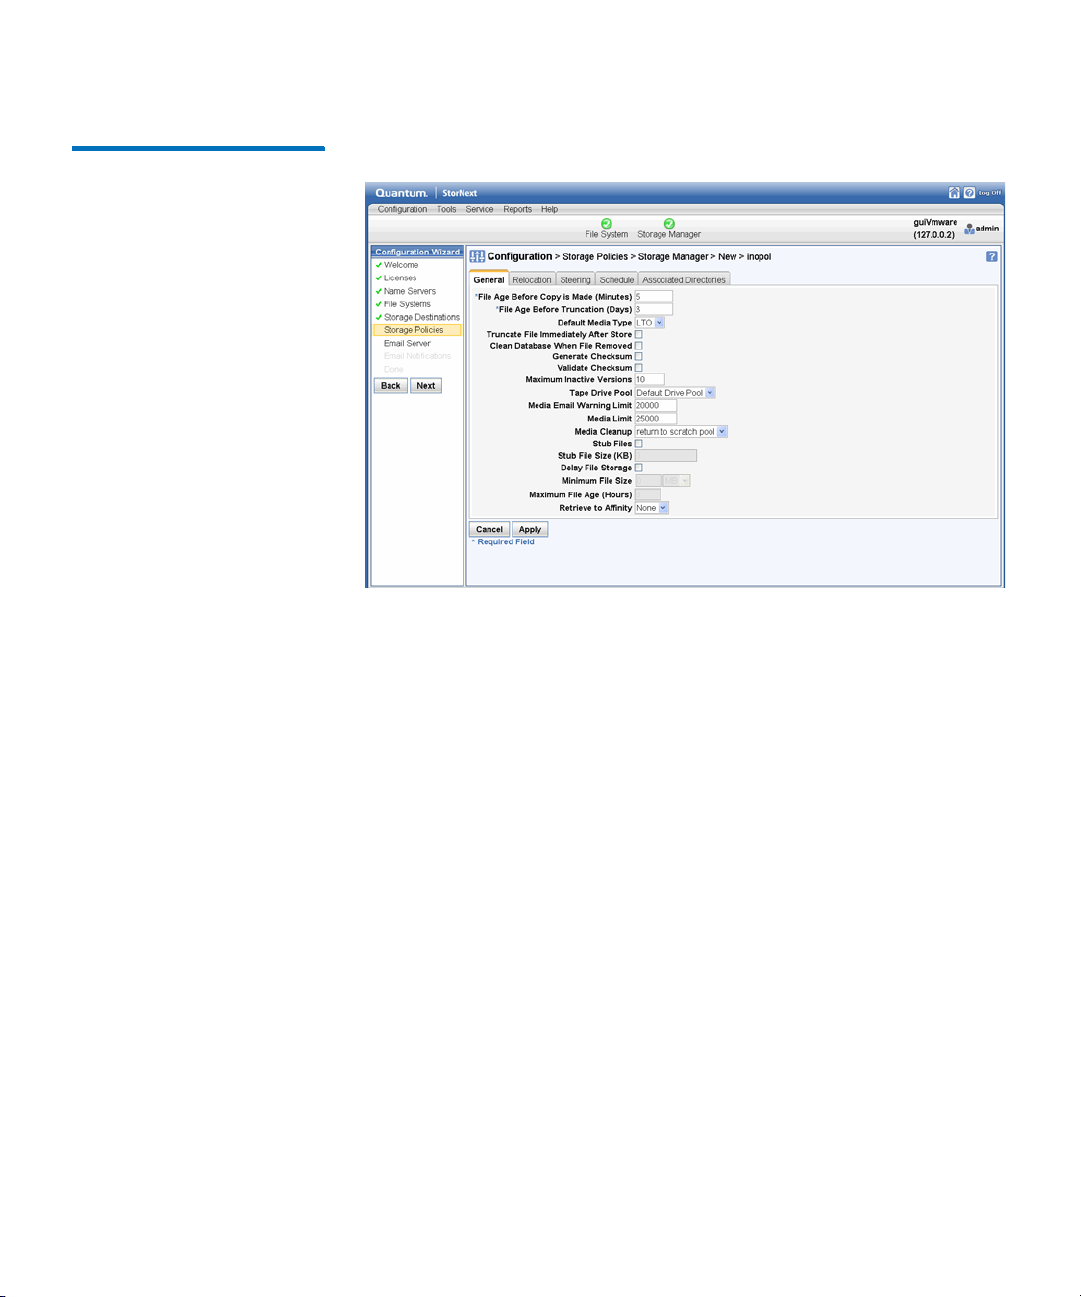Open page help question-mark icon
This screenshot has height=1297, width=1081.
point(991,257)
